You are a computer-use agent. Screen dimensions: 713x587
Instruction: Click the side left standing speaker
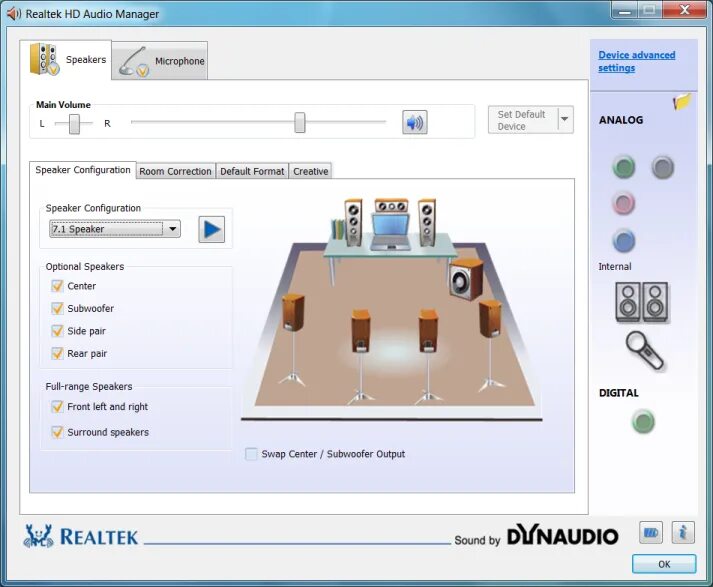[292, 339]
